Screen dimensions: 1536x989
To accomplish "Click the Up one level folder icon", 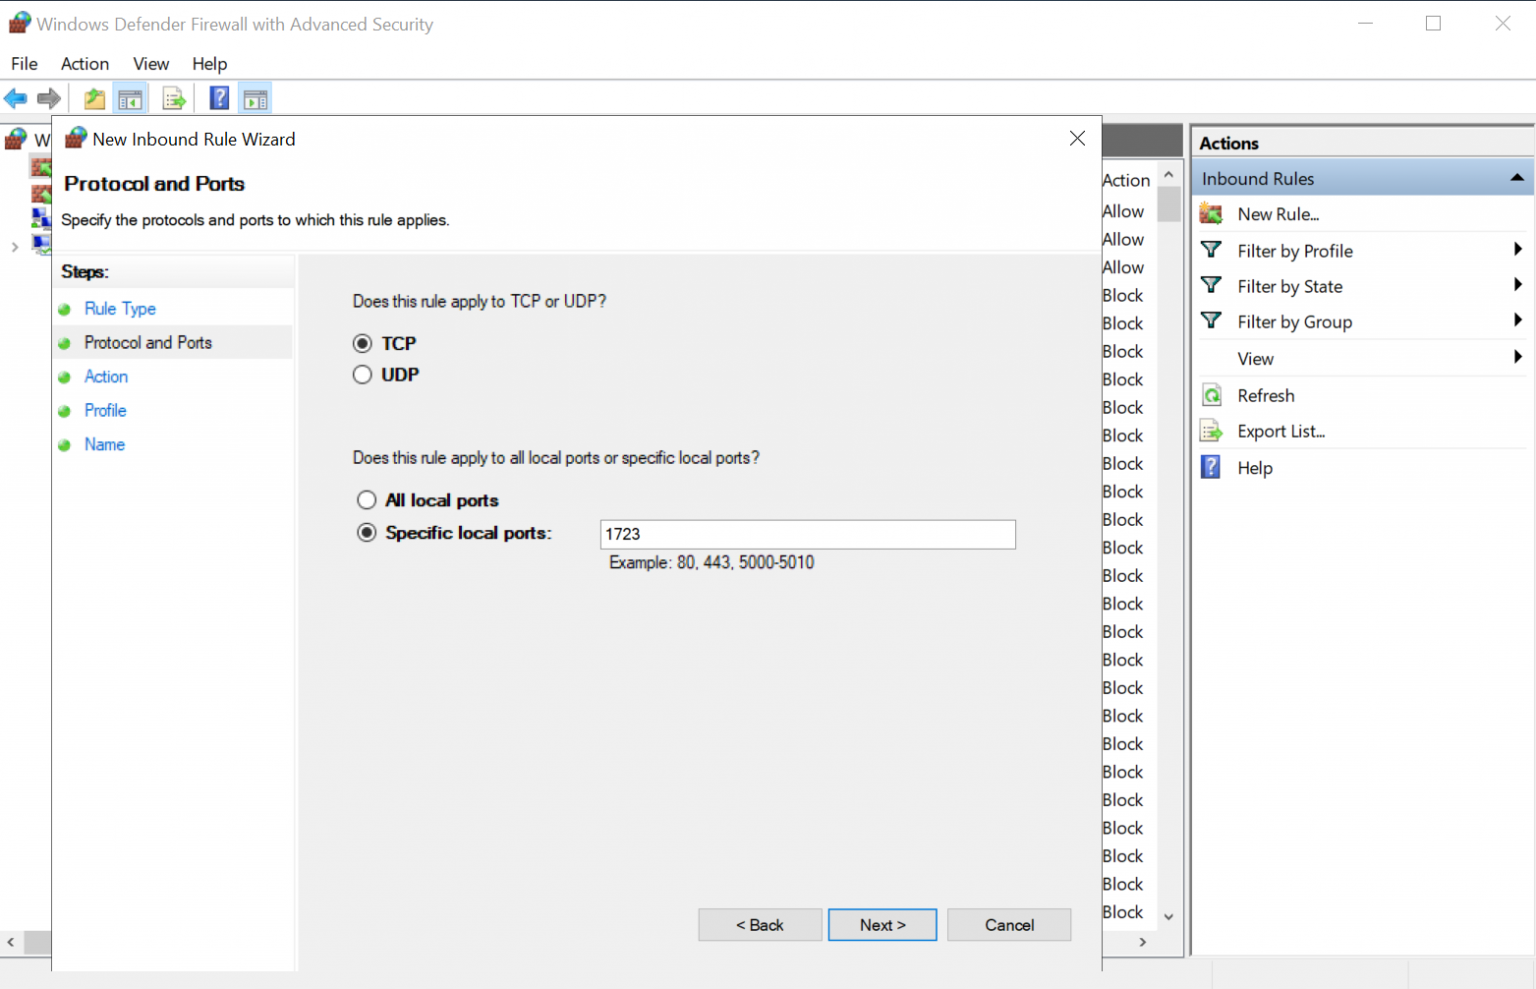I will tap(94, 98).
